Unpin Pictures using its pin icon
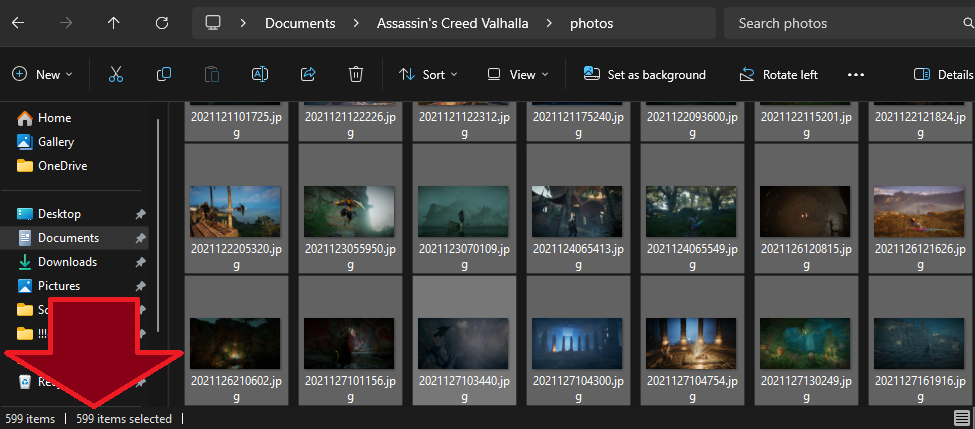 pyautogui.click(x=141, y=286)
